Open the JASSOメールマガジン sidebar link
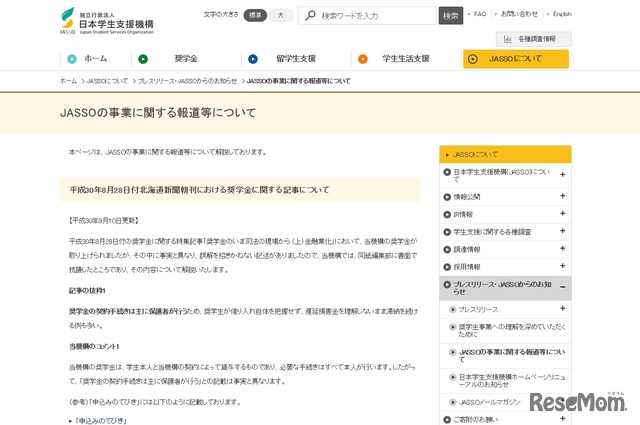This screenshot has width=640, height=425. click(490, 403)
